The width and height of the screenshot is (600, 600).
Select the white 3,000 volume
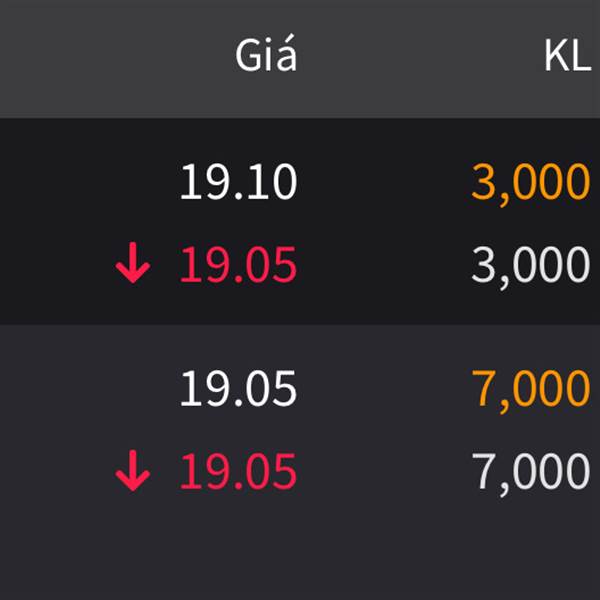pos(531,266)
